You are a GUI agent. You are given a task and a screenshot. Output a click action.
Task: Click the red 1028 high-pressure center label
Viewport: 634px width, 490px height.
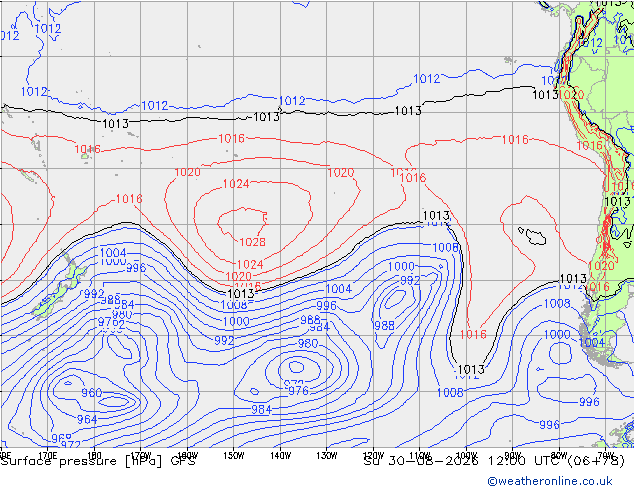[x=253, y=242]
